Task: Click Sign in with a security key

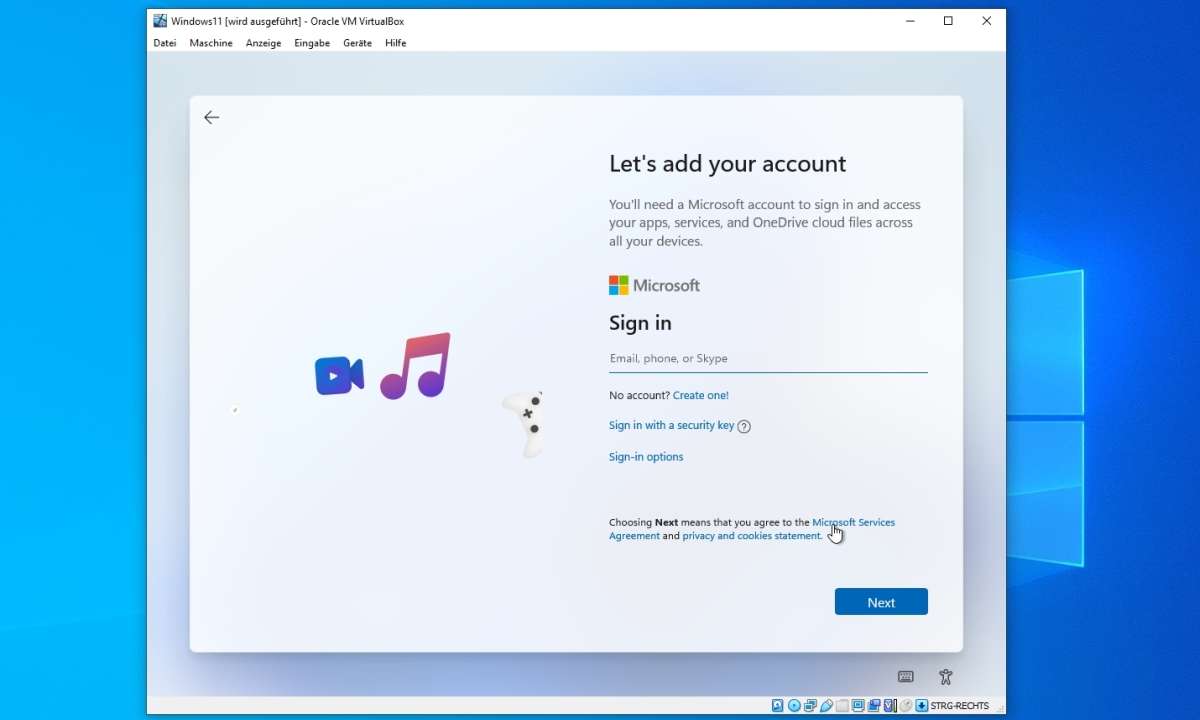Action: pyautogui.click(x=671, y=425)
